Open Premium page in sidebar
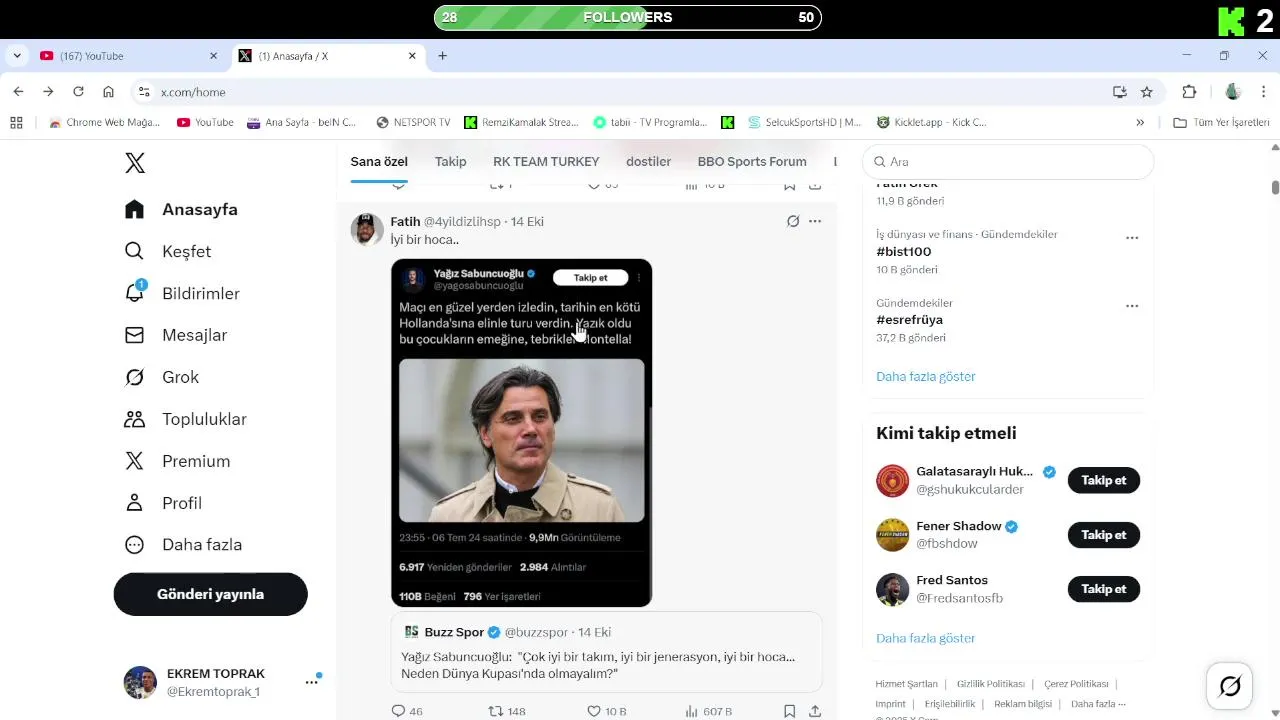The height and width of the screenshot is (720, 1280). click(177, 461)
